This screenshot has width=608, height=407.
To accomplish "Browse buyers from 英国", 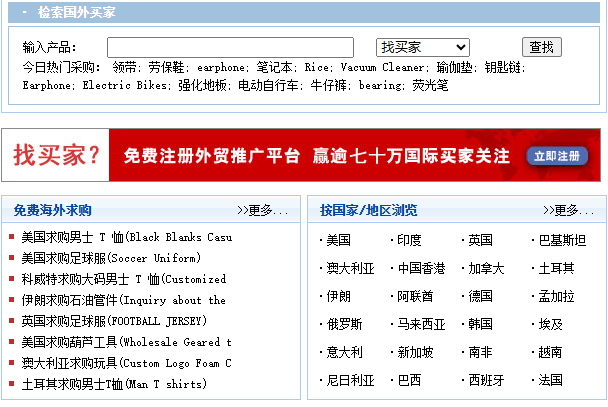I will tap(480, 240).
